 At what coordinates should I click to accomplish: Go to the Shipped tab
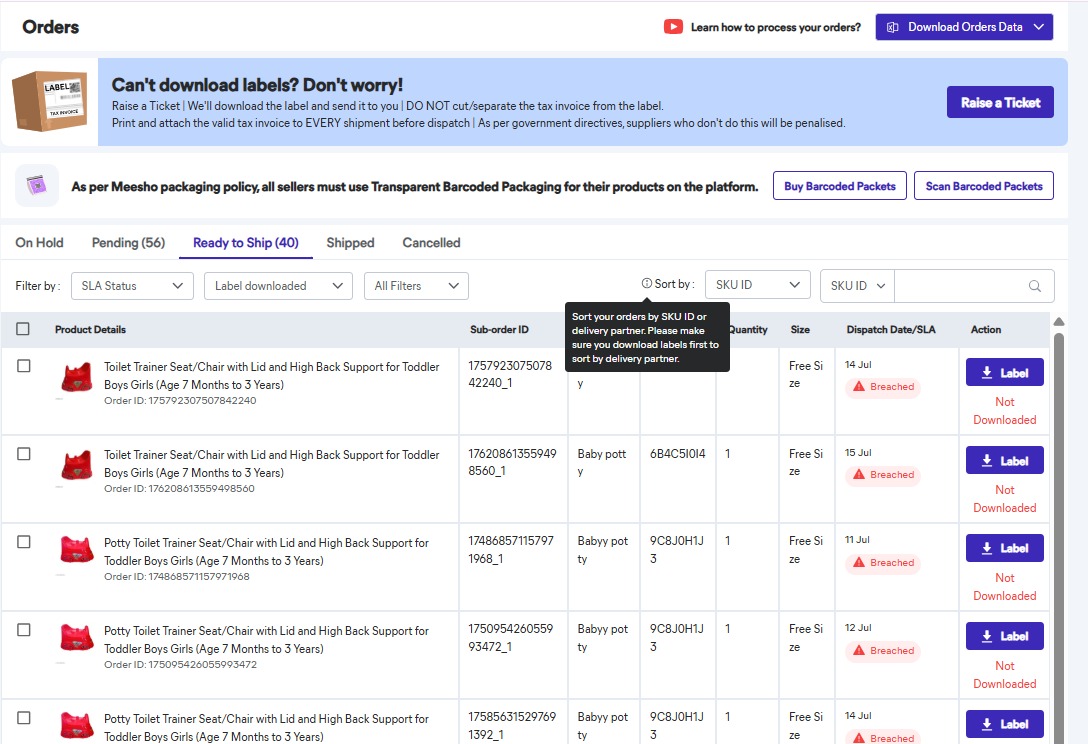[x=350, y=243]
